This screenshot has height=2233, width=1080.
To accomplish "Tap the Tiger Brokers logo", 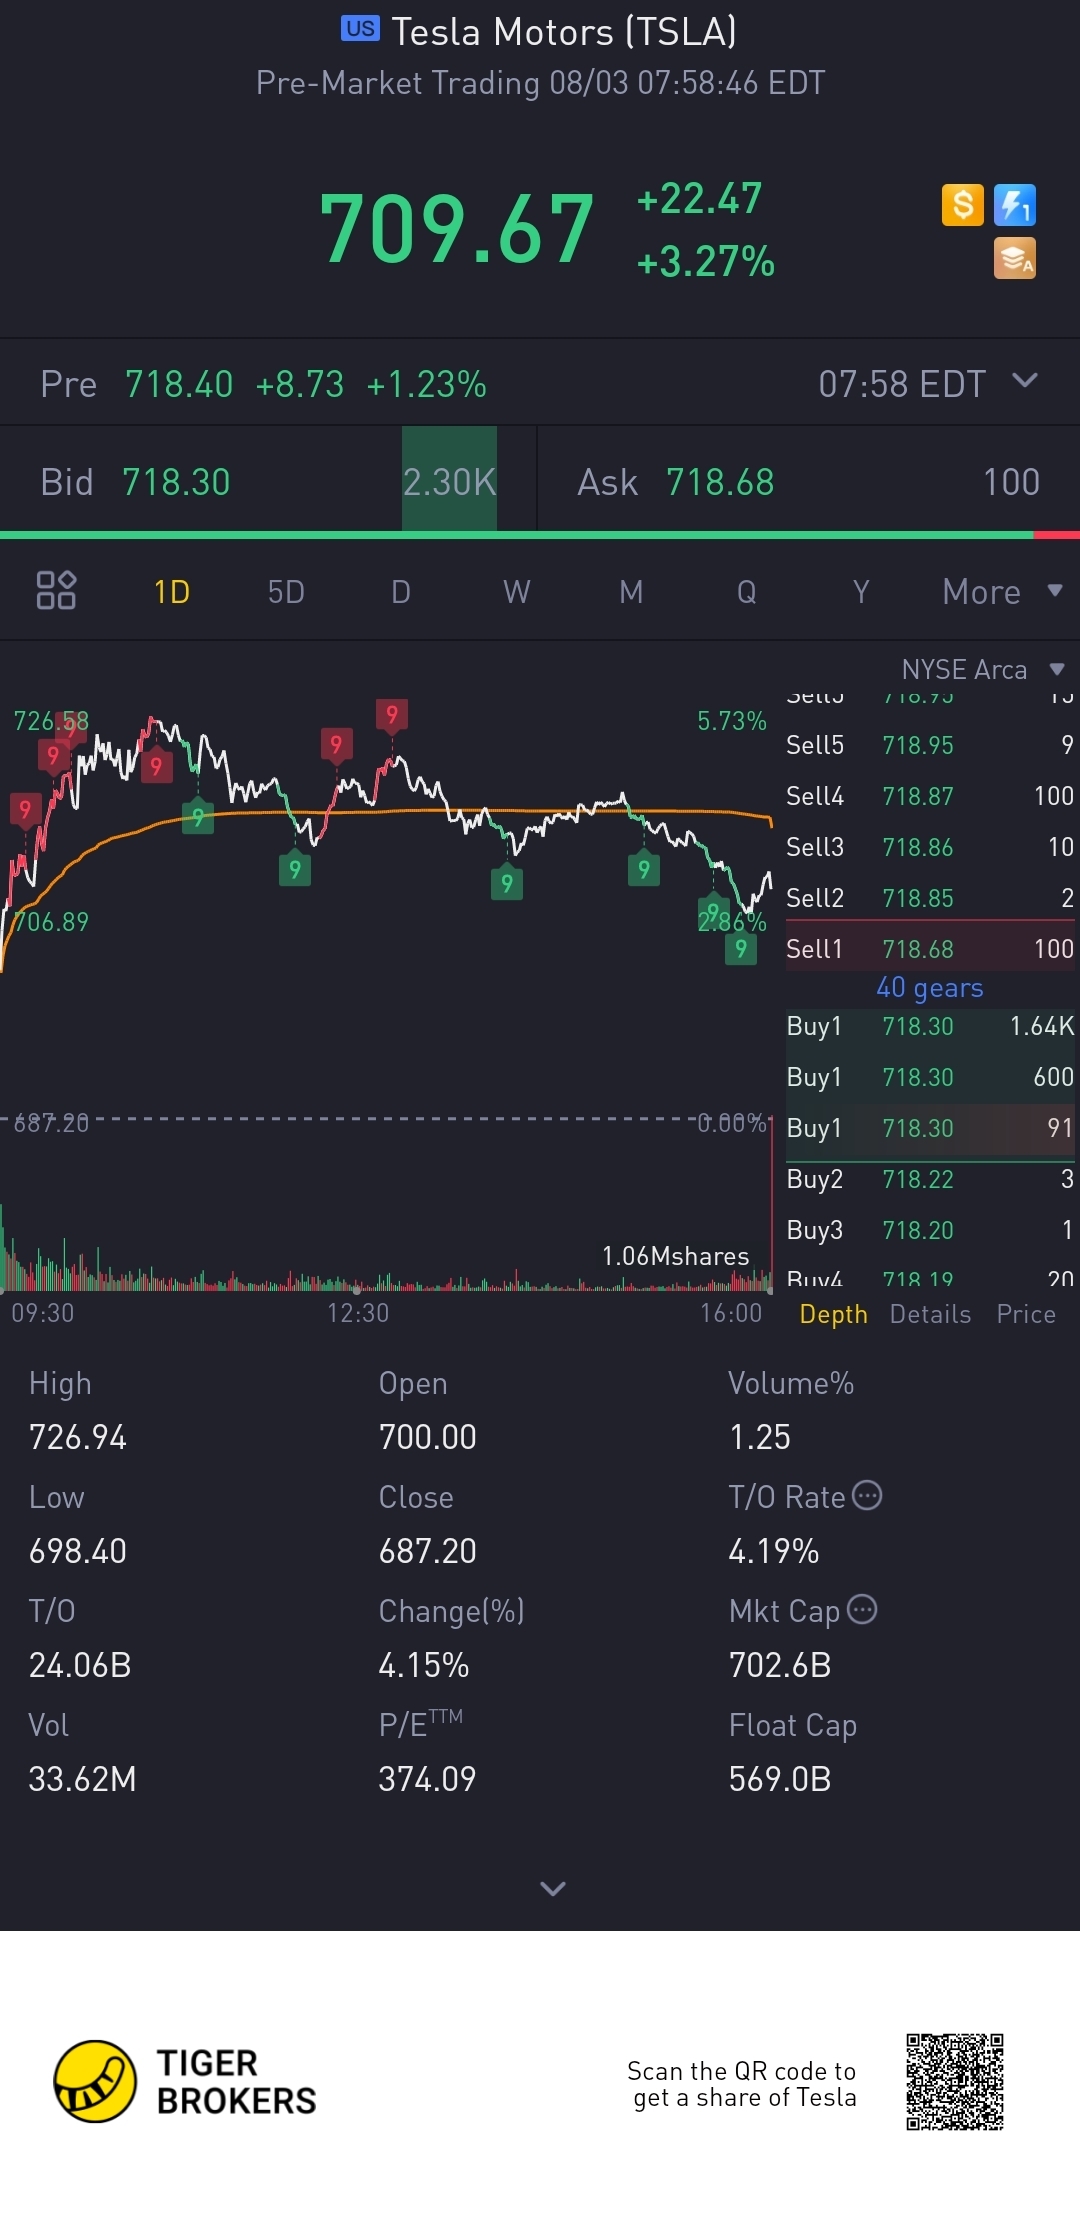I will pyautogui.click(x=185, y=2081).
